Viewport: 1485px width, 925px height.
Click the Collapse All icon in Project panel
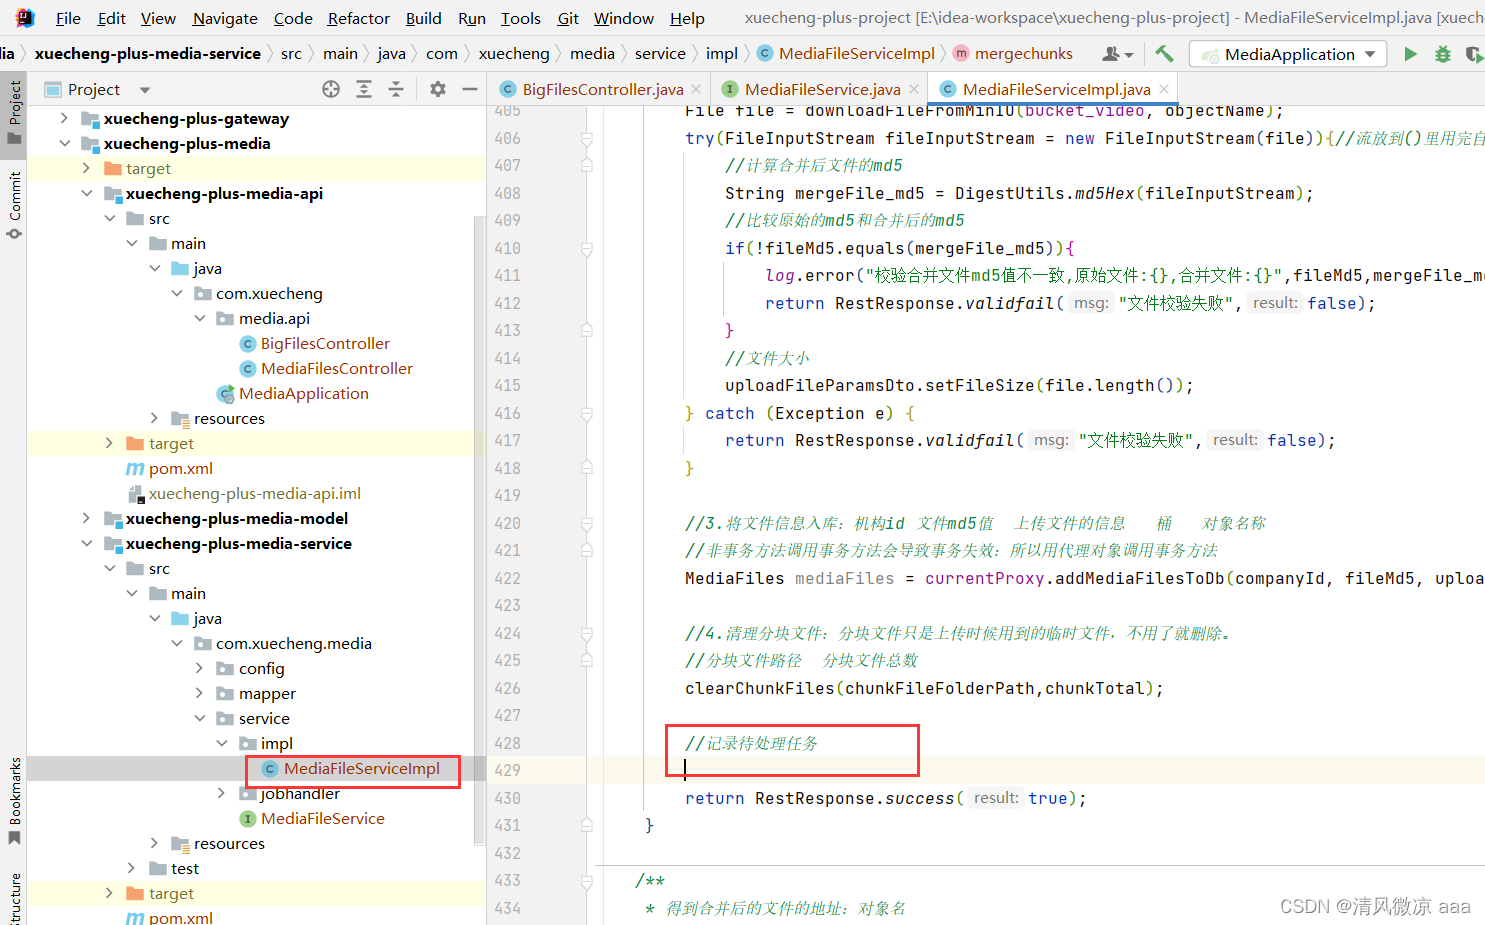[396, 89]
